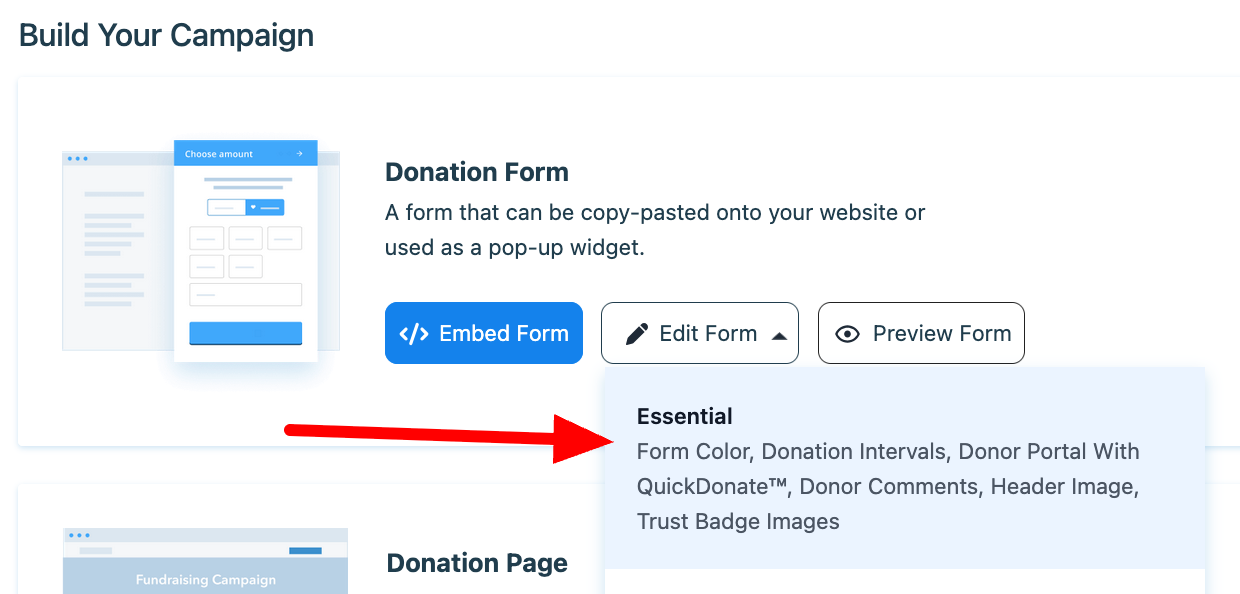This screenshot has height=594, width=1240.
Task: Click the Choose amount text in illustration
Action: (x=219, y=154)
